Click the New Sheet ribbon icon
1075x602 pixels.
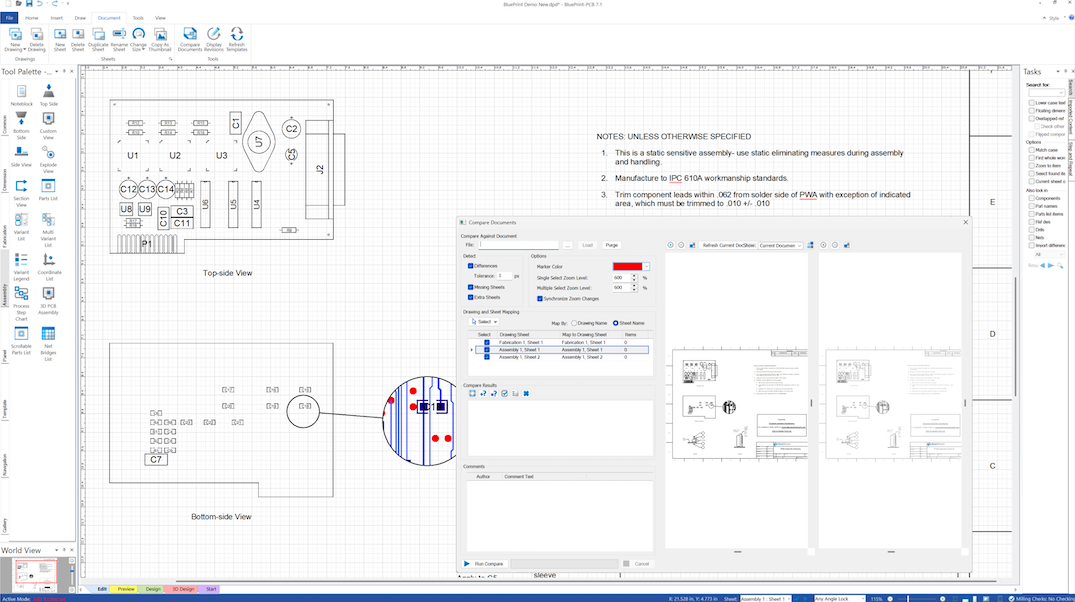point(60,40)
